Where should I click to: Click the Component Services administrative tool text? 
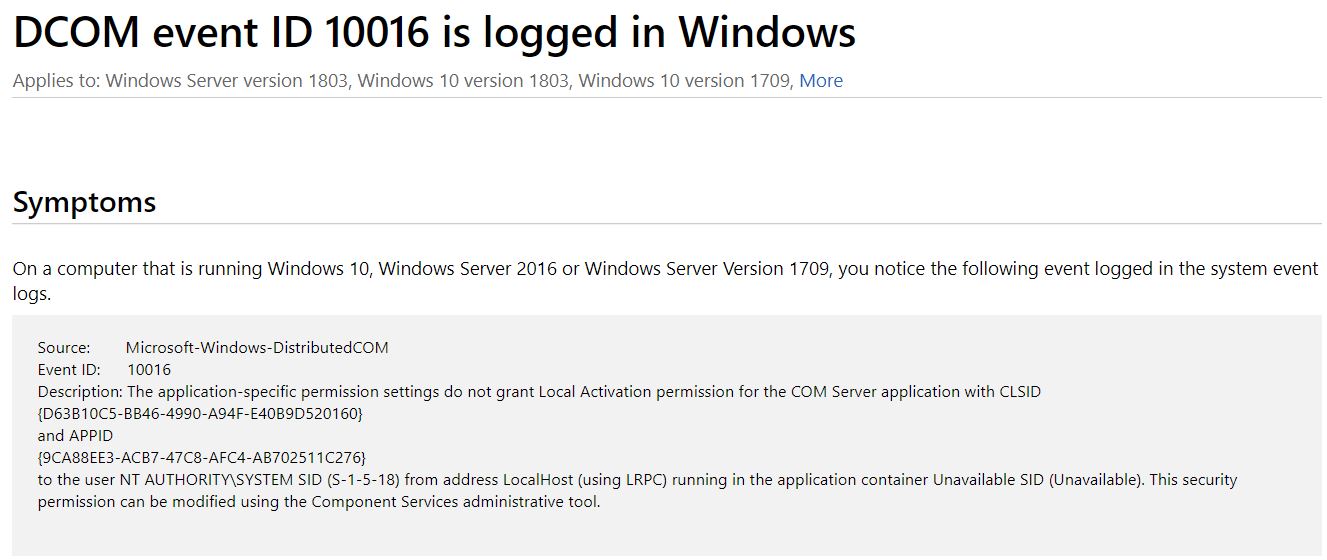(x=454, y=502)
